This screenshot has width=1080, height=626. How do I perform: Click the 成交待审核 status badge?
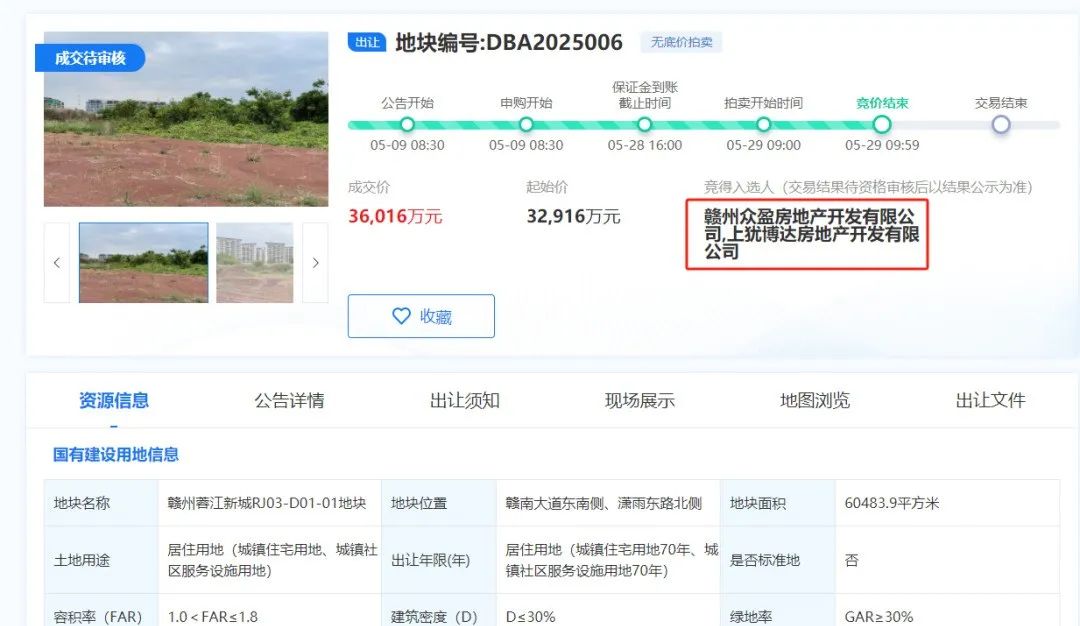(x=90, y=58)
